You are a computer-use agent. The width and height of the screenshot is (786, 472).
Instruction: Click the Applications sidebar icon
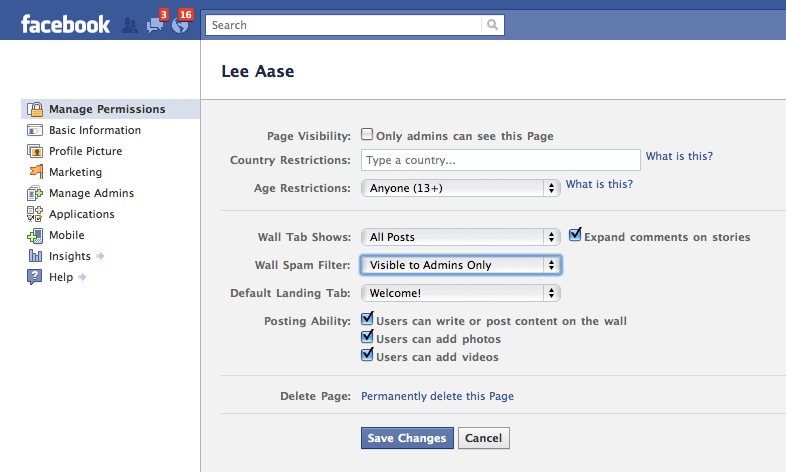coord(35,214)
